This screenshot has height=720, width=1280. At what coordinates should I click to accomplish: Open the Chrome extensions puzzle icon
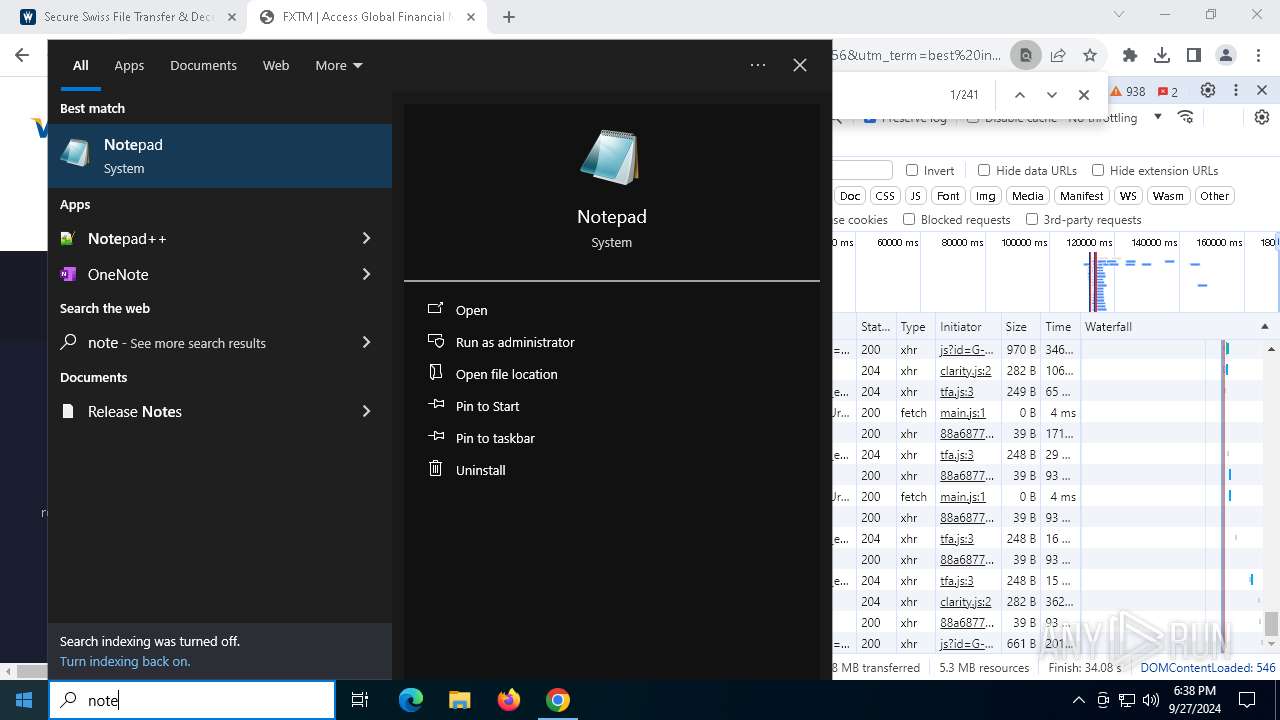tap(1130, 56)
